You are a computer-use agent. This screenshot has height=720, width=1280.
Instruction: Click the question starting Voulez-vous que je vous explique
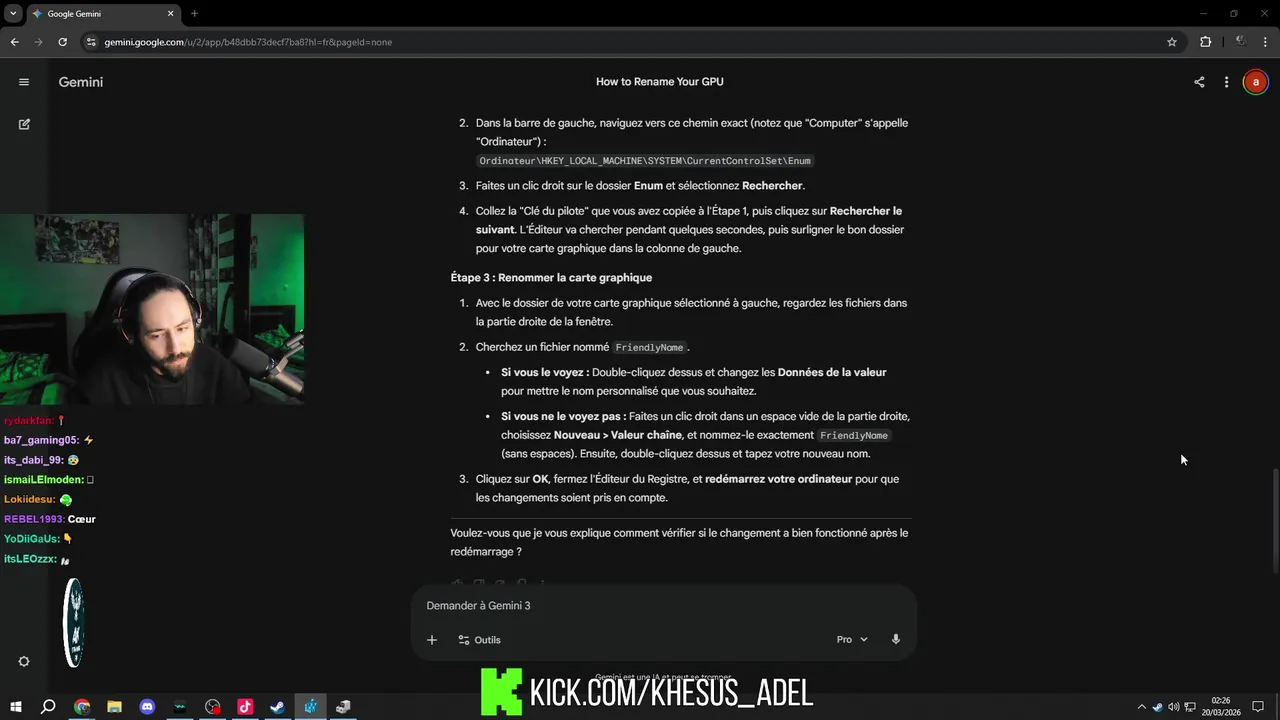679,542
